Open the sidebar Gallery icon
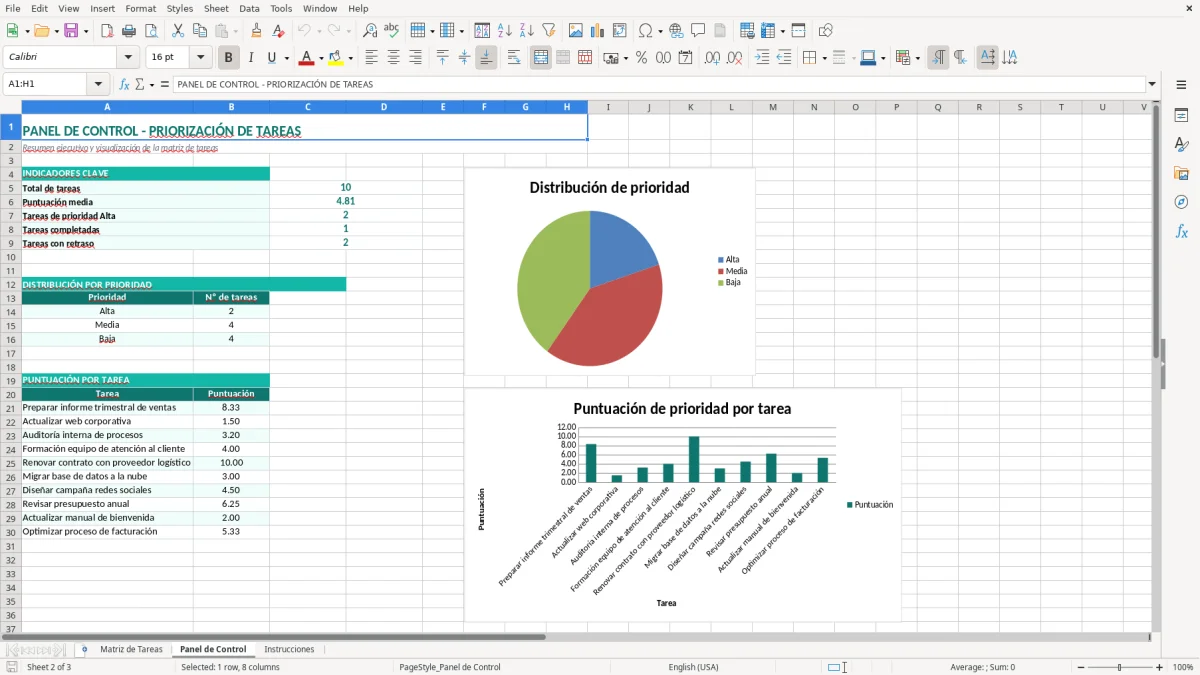This screenshot has height=675, width=1200. [x=1181, y=173]
